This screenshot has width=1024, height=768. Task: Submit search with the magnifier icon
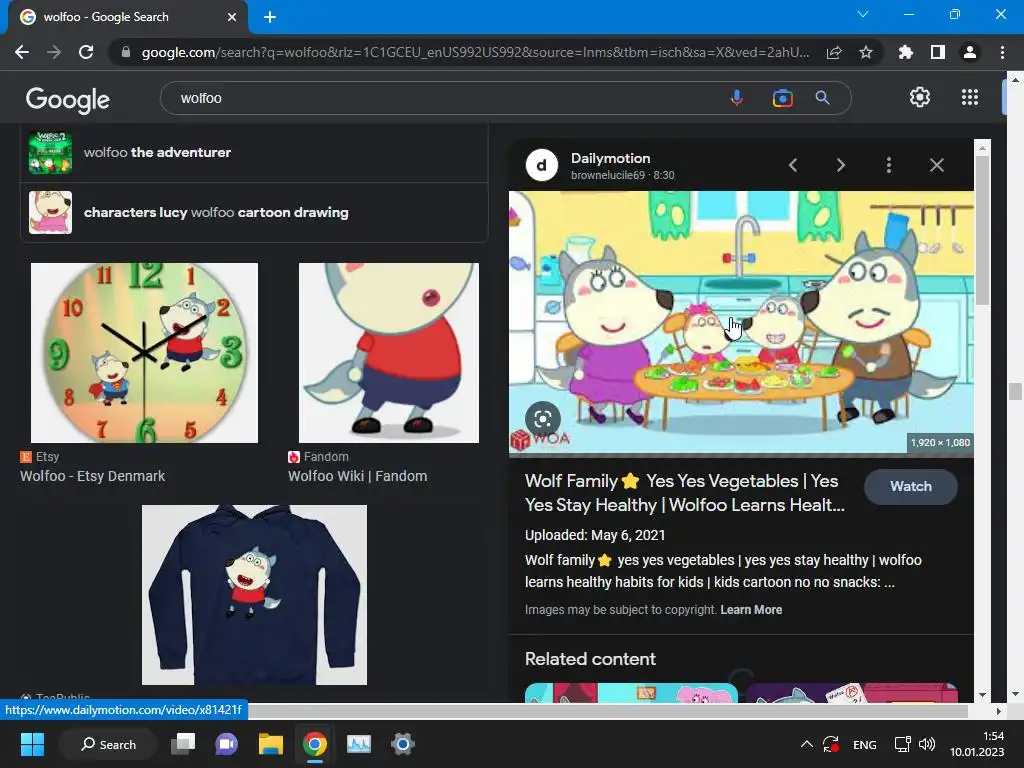click(x=822, y=98)
